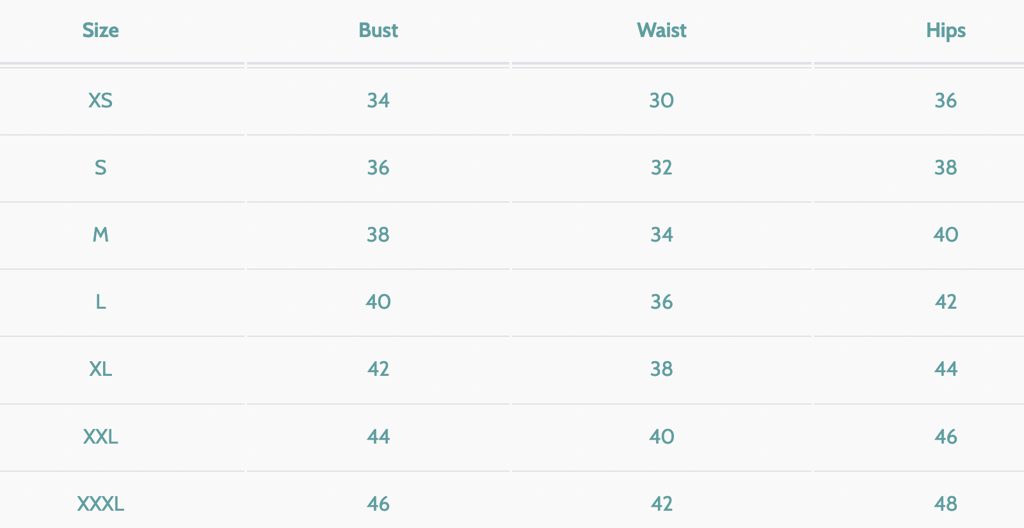Click the Size column header

100,30
